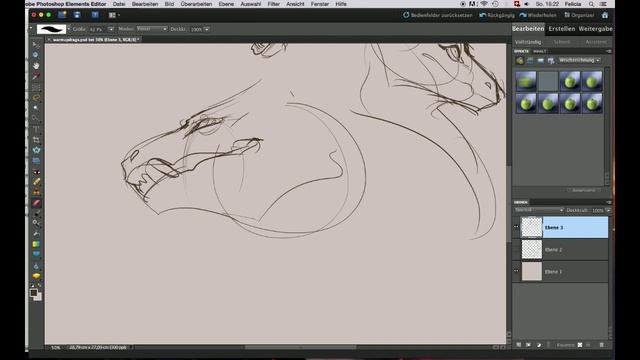Show layer styles category in Effekte panel
This screenshot has height=360, width=640.
[530, 60]
